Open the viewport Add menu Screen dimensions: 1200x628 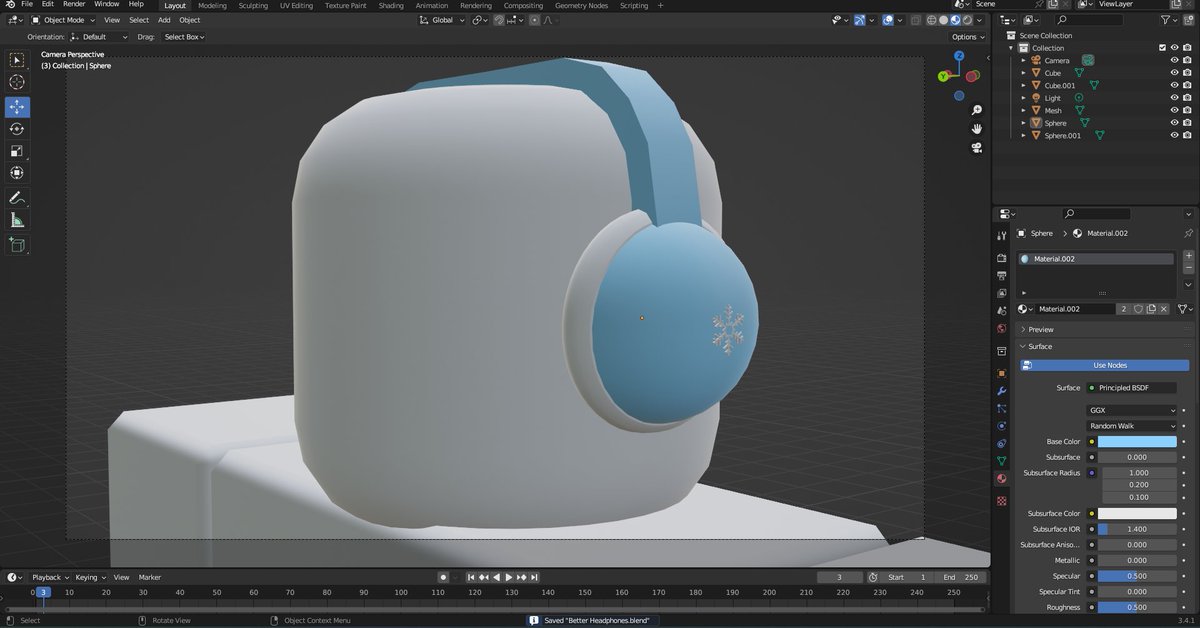click(x=163, y=20)
